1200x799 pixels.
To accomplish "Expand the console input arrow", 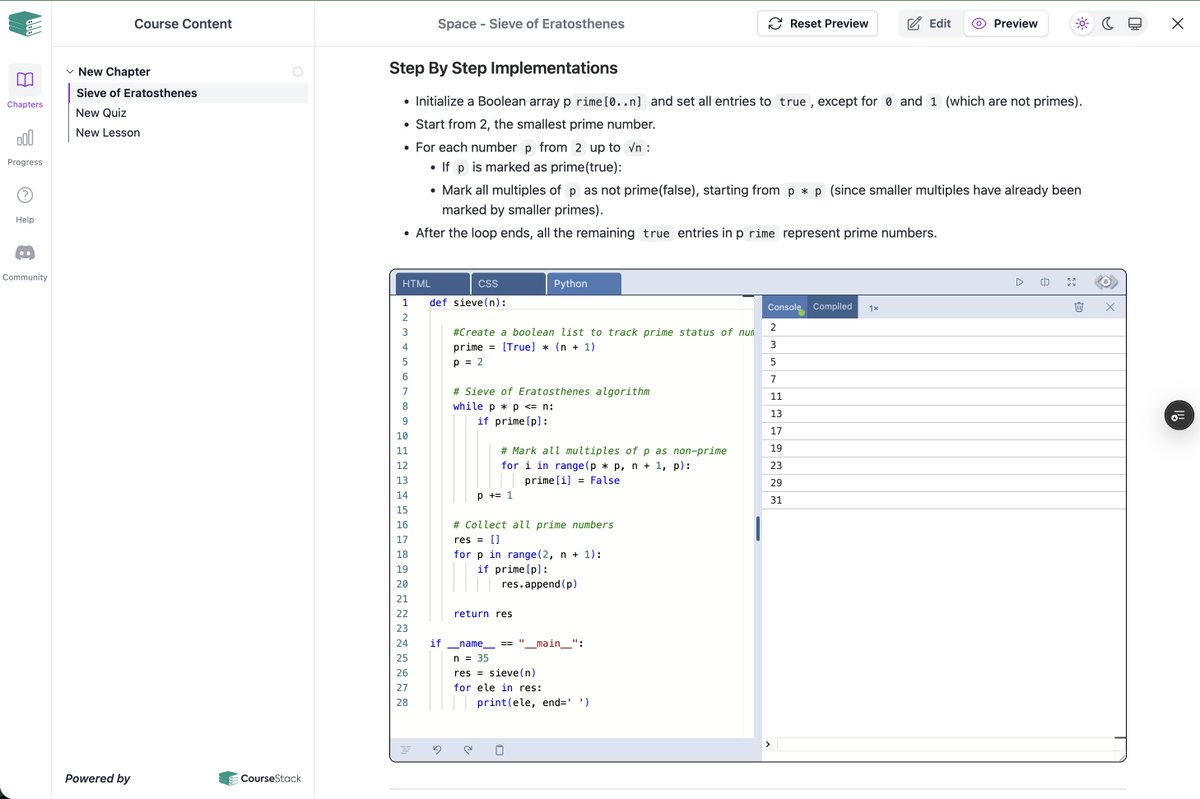I will [766, 743].
